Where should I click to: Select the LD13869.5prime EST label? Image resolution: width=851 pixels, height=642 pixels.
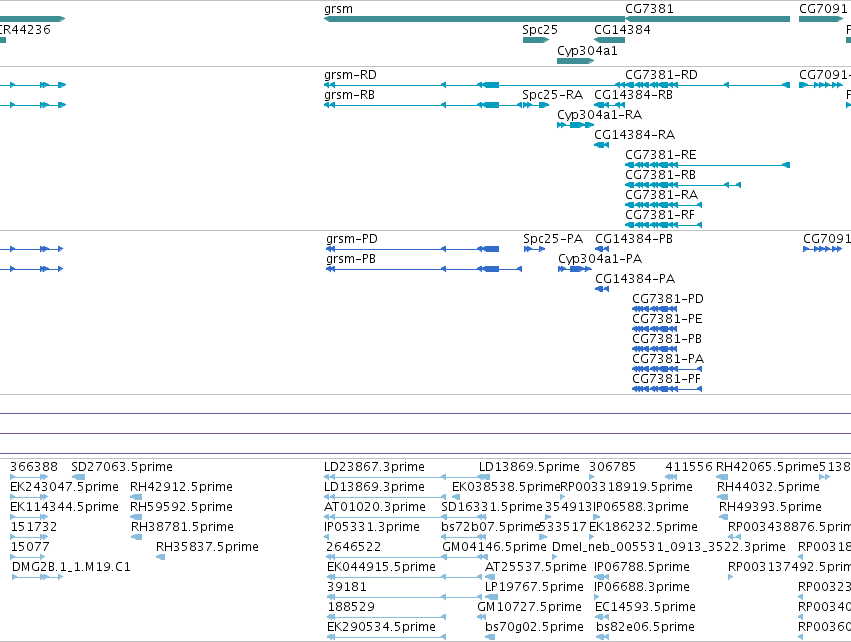pyautogui.click(x=529, y=467)
